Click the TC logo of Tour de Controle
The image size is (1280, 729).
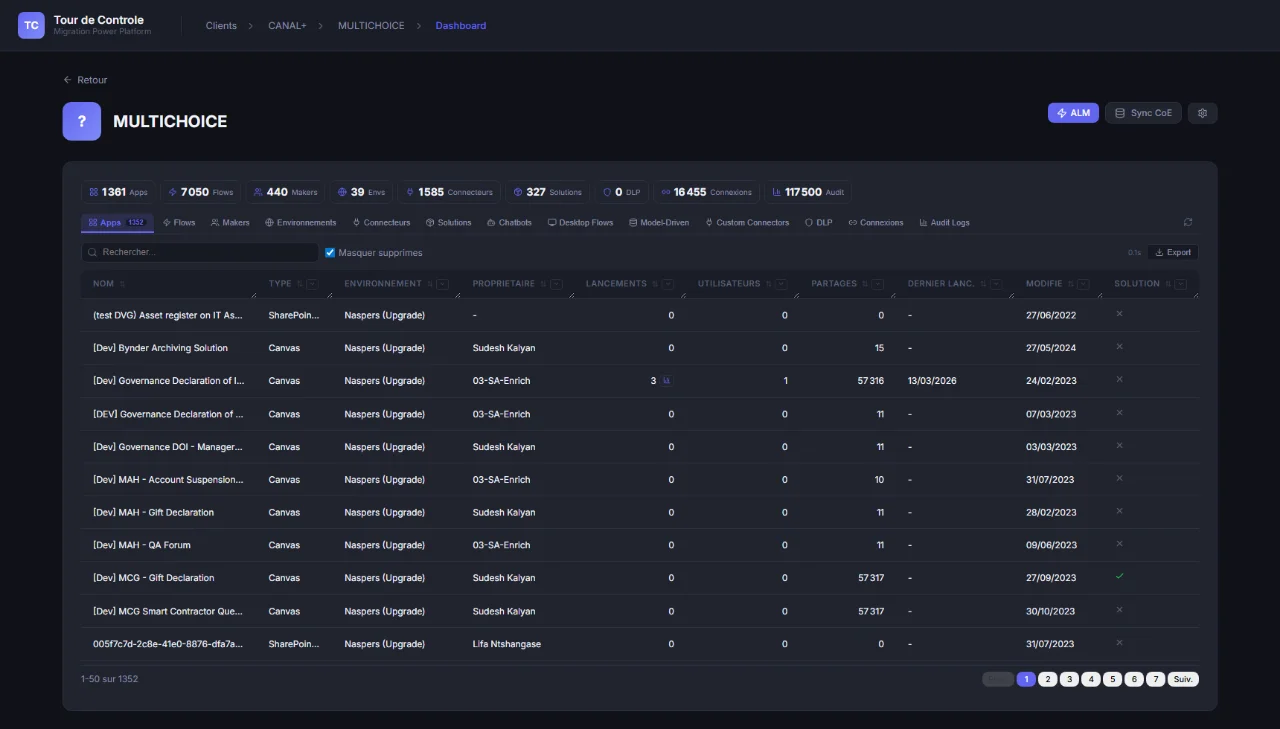pos(32,25)
